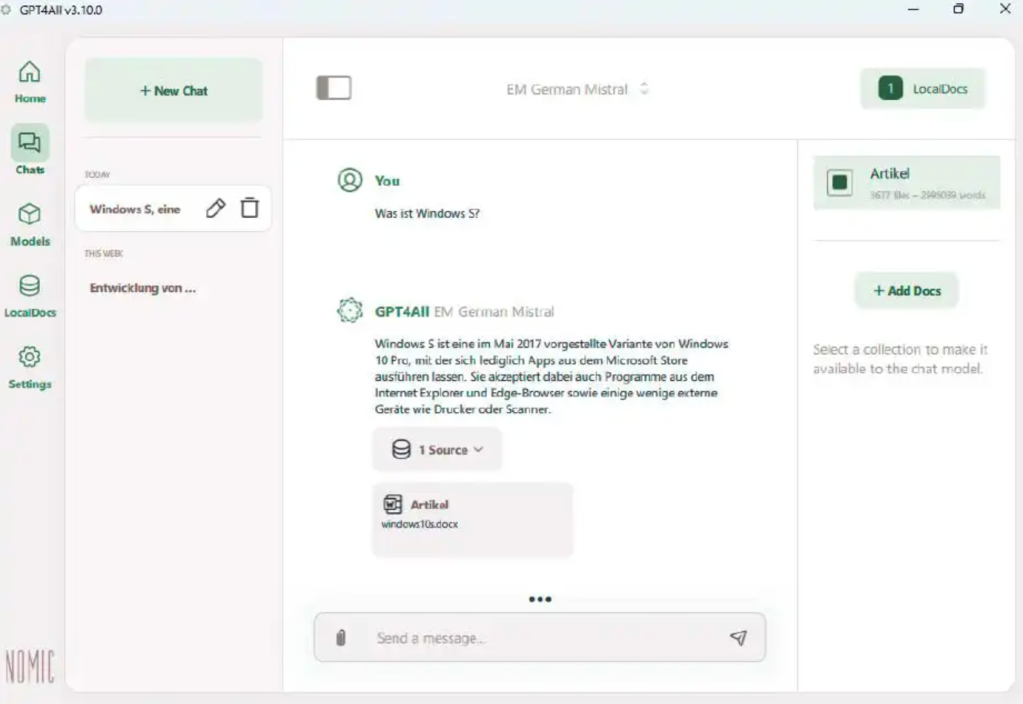Open EM German Mistral model dropdown
The image size is (1023, 704).
577,89
